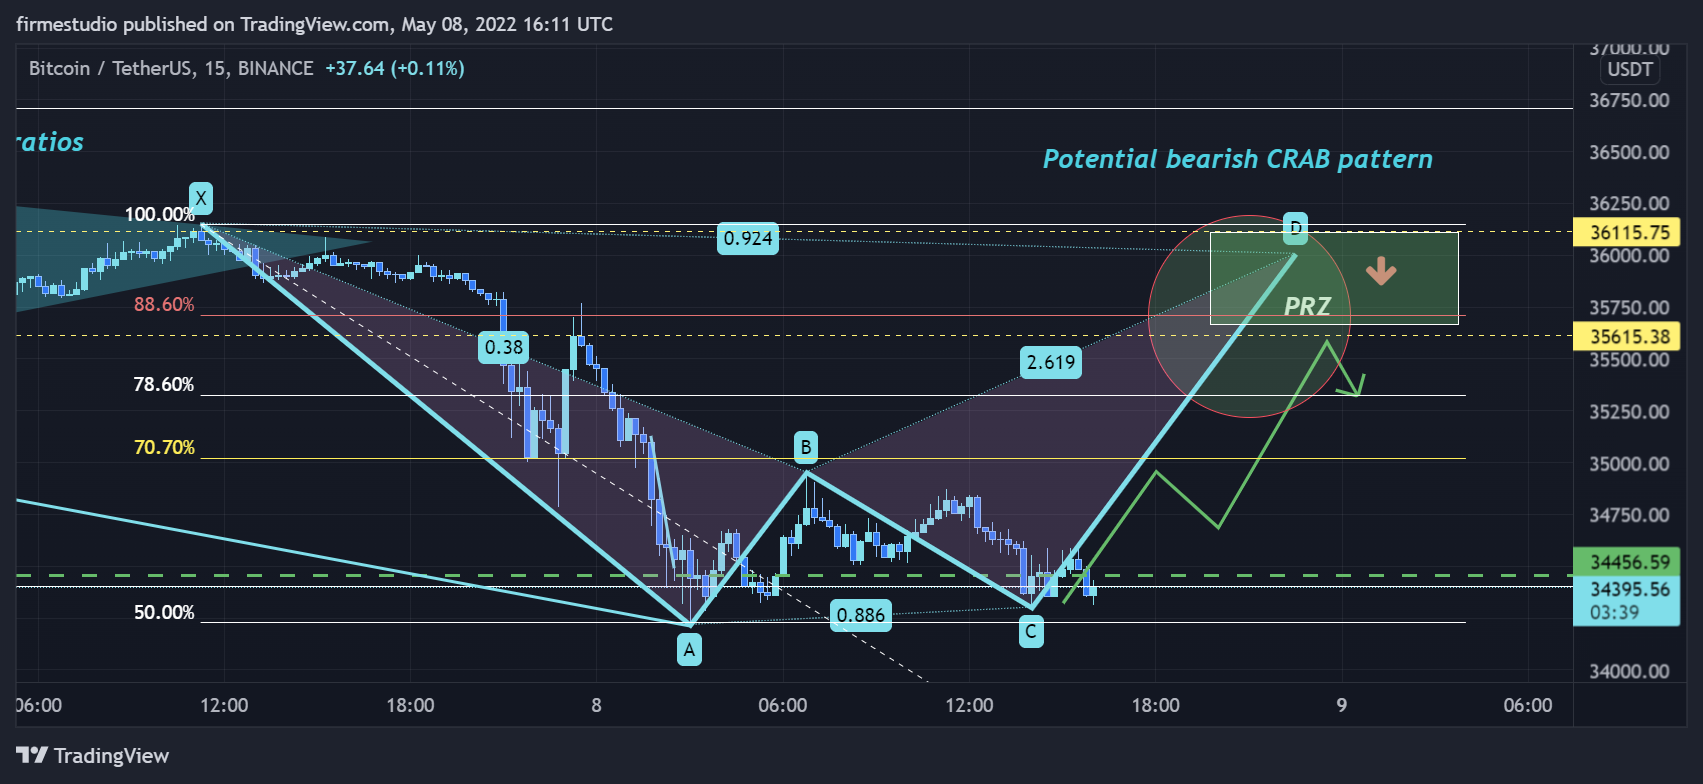Click the 36500.00 price axis value

pos(1630,152)
